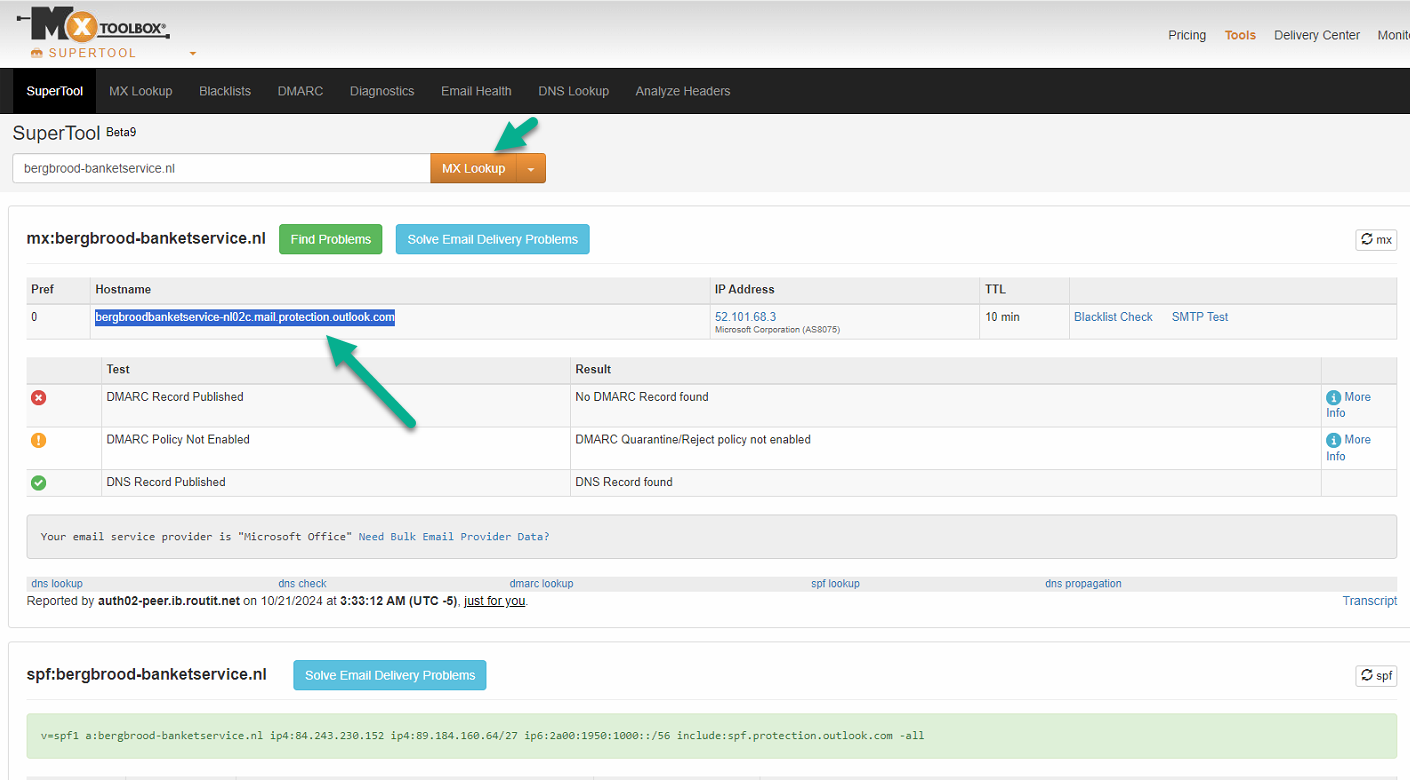This screenshot has height=780, width=1410.
Task: Open More Info for DMARC Policy Not Enabled
Action: pos(1348,448)
